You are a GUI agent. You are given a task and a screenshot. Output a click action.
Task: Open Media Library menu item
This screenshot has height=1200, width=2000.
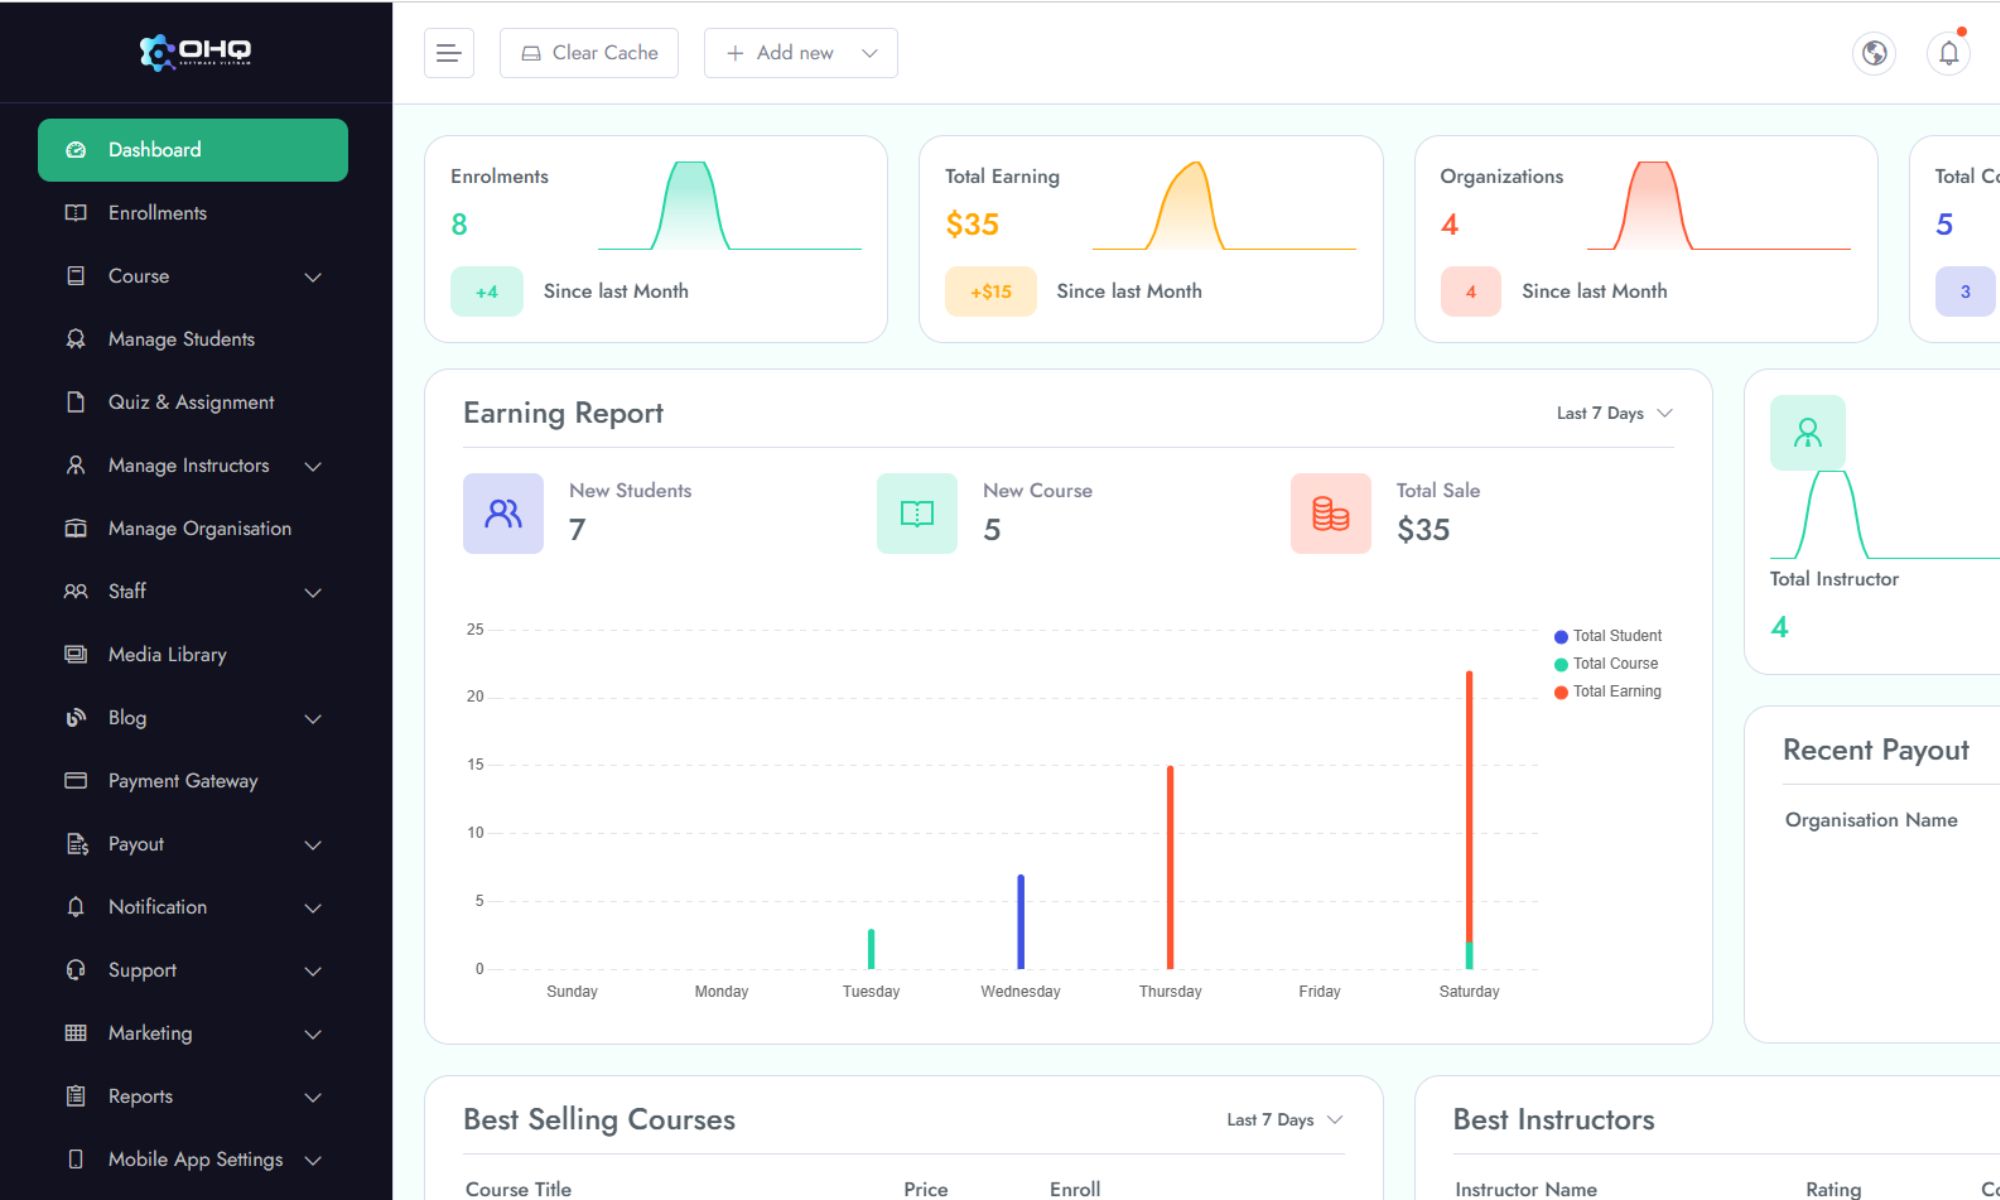[193, 654]
